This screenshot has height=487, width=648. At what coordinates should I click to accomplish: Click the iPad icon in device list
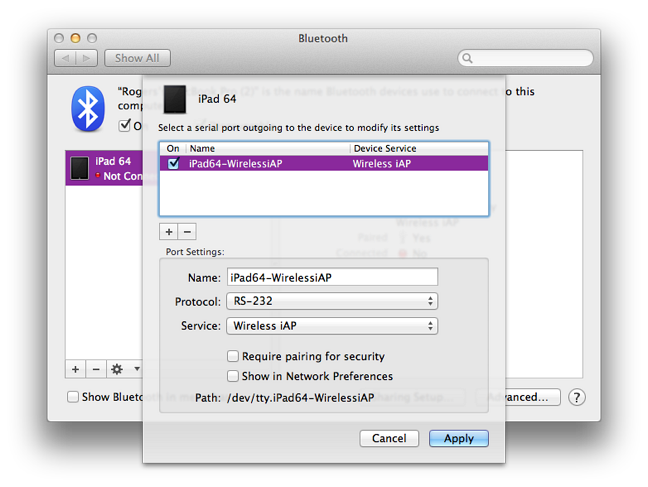pos(79,168)
